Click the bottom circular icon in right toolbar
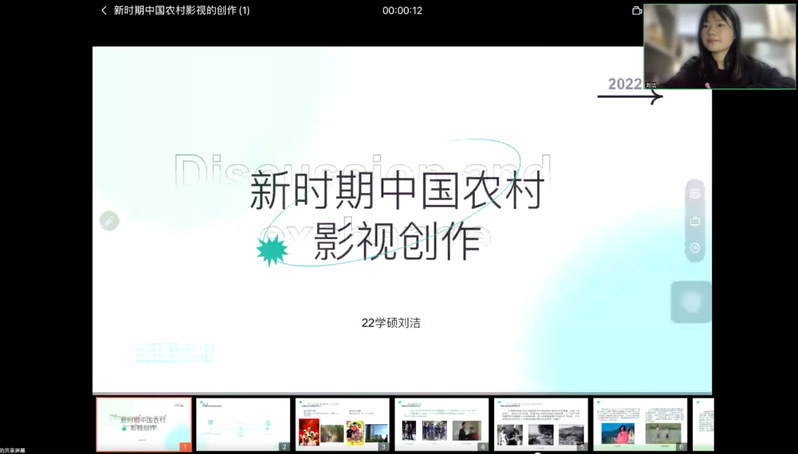This screenshot has height=454, width=798. tap(695, 248)
